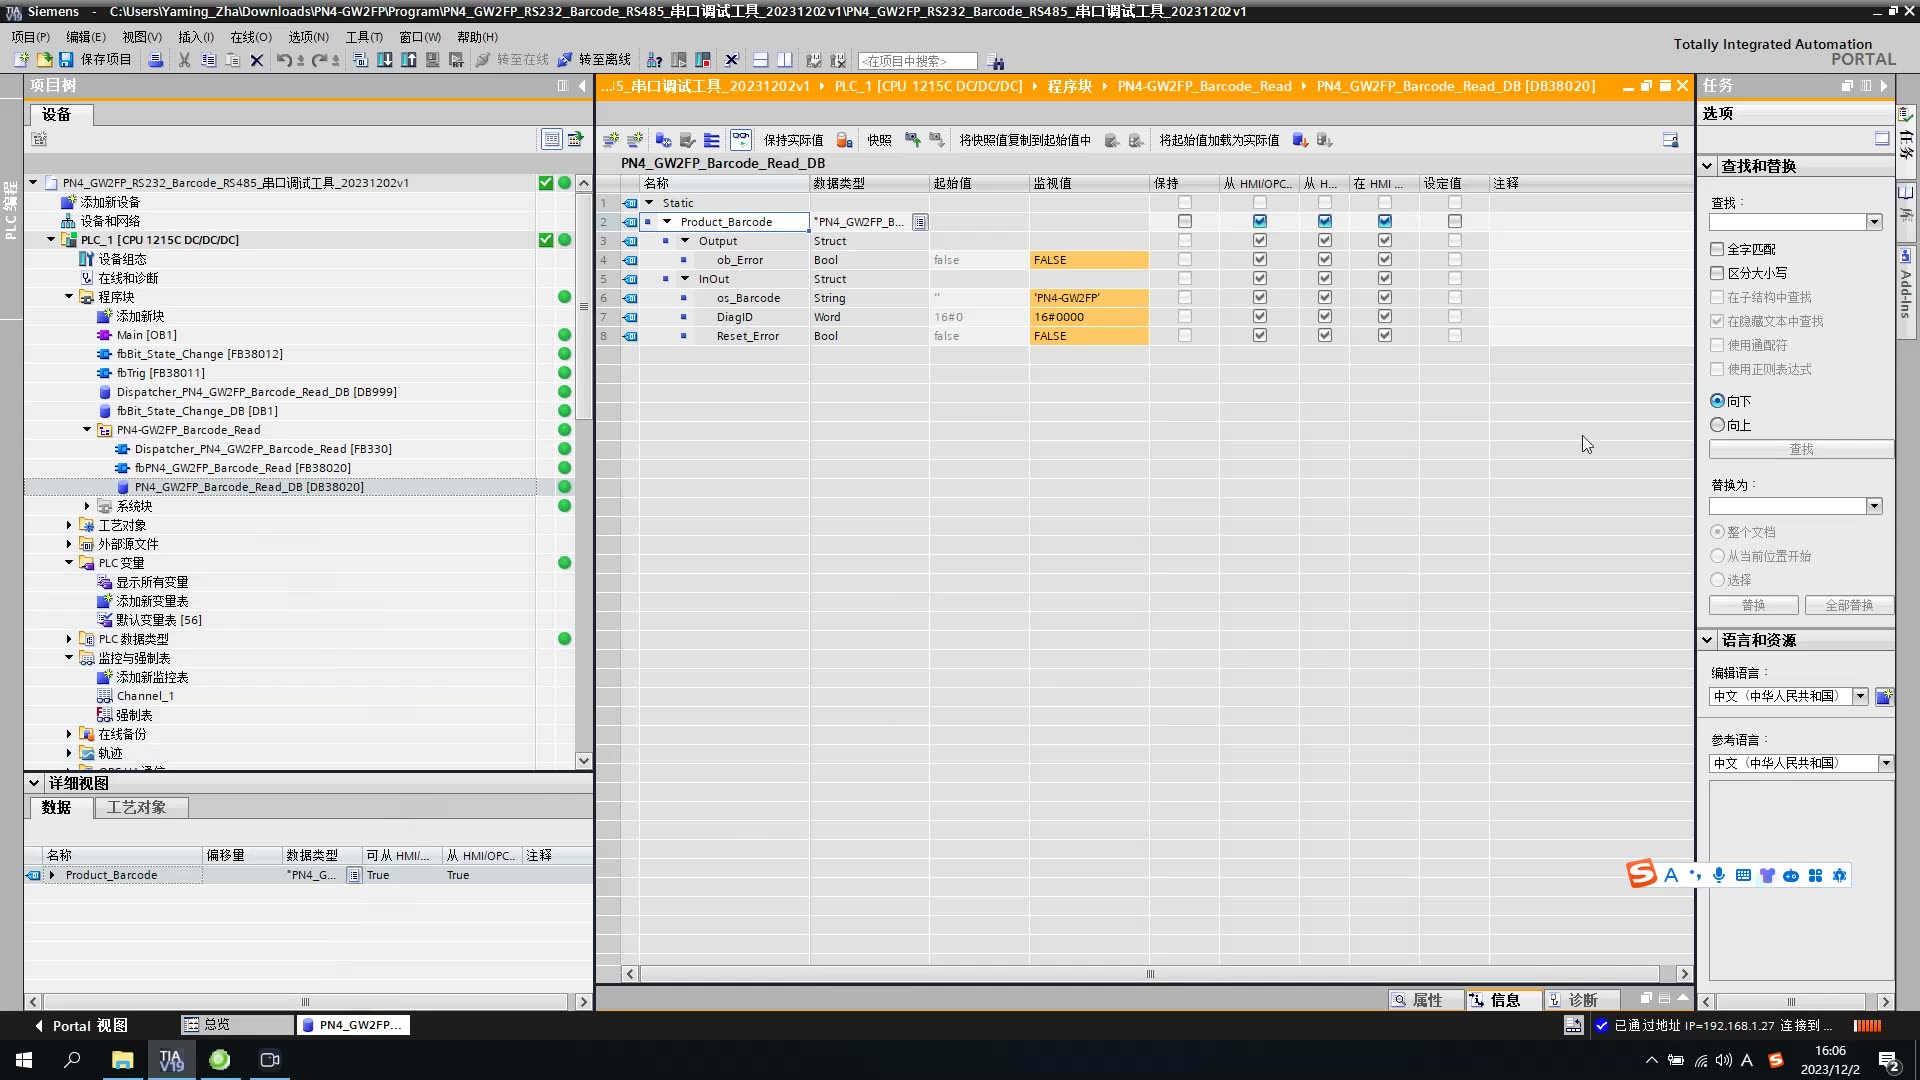Toggle Monitor all glasses icon in DB toolbar
Screen dimensions: 1920x1080
click(x=740, y=140)
